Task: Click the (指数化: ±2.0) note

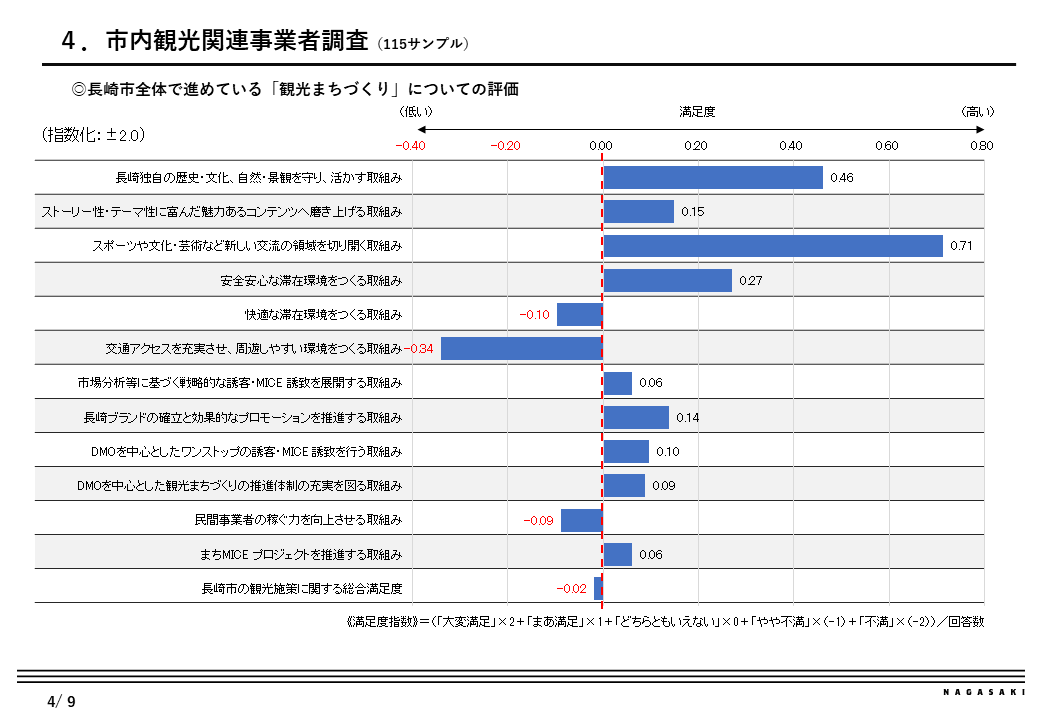Action: coord(94,135)
